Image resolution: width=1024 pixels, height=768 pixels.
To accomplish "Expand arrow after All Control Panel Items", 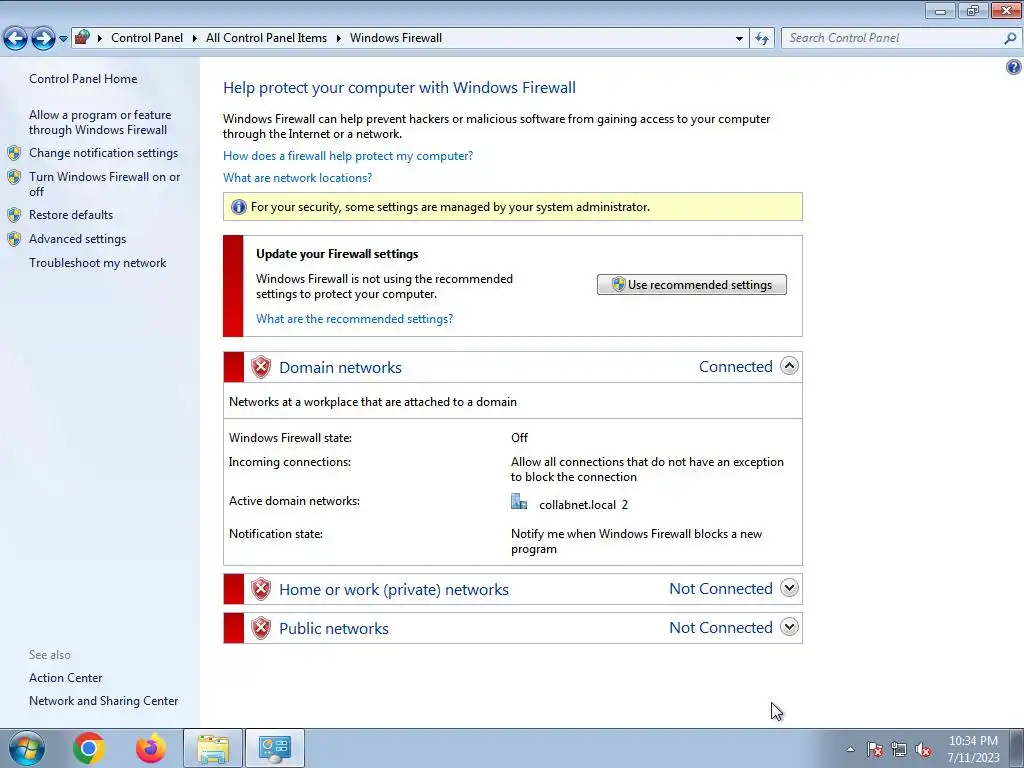I will 338,39.
